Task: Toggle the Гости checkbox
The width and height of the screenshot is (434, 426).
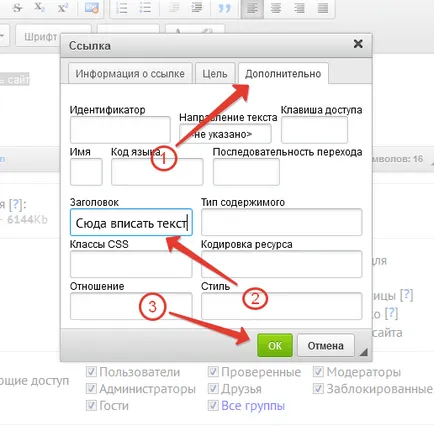Action: coord(91,405)
